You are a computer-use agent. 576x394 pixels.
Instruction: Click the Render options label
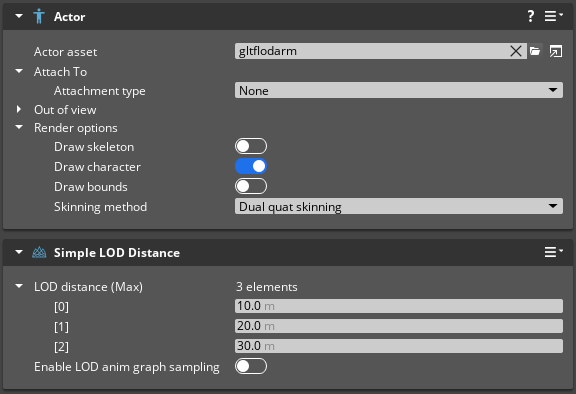coord(76,128)
